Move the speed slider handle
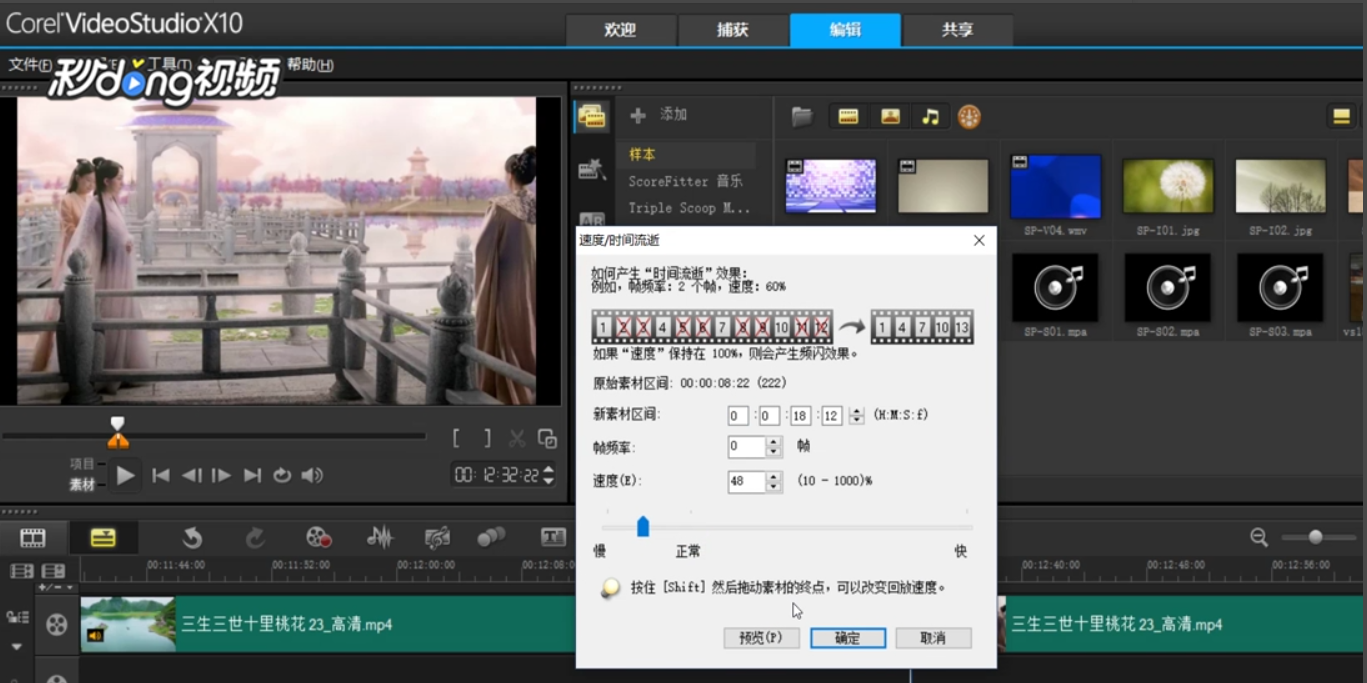 click(643, 526)
